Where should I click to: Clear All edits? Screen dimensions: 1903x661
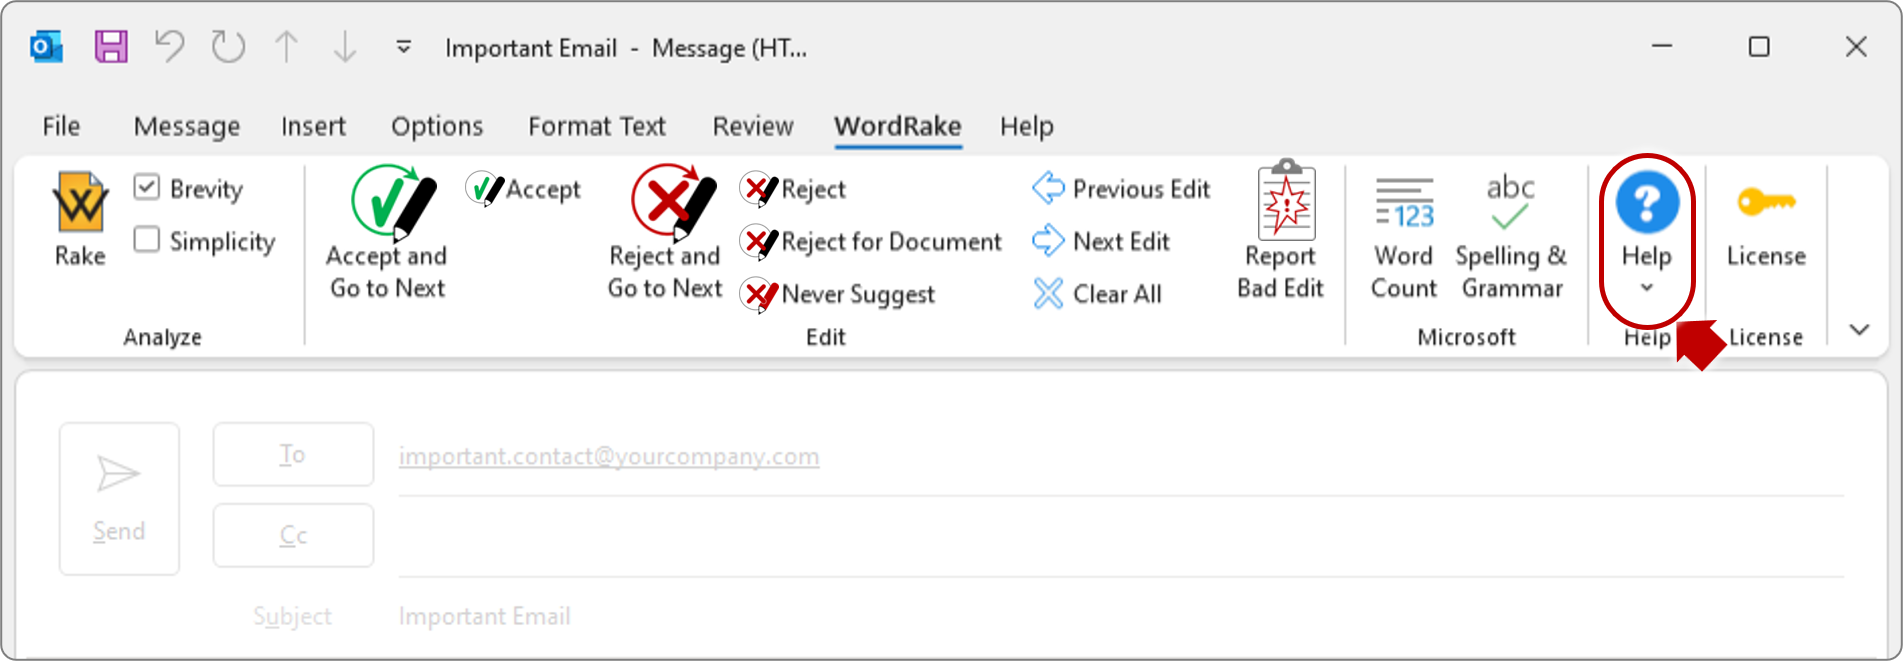click(1097, 294)
